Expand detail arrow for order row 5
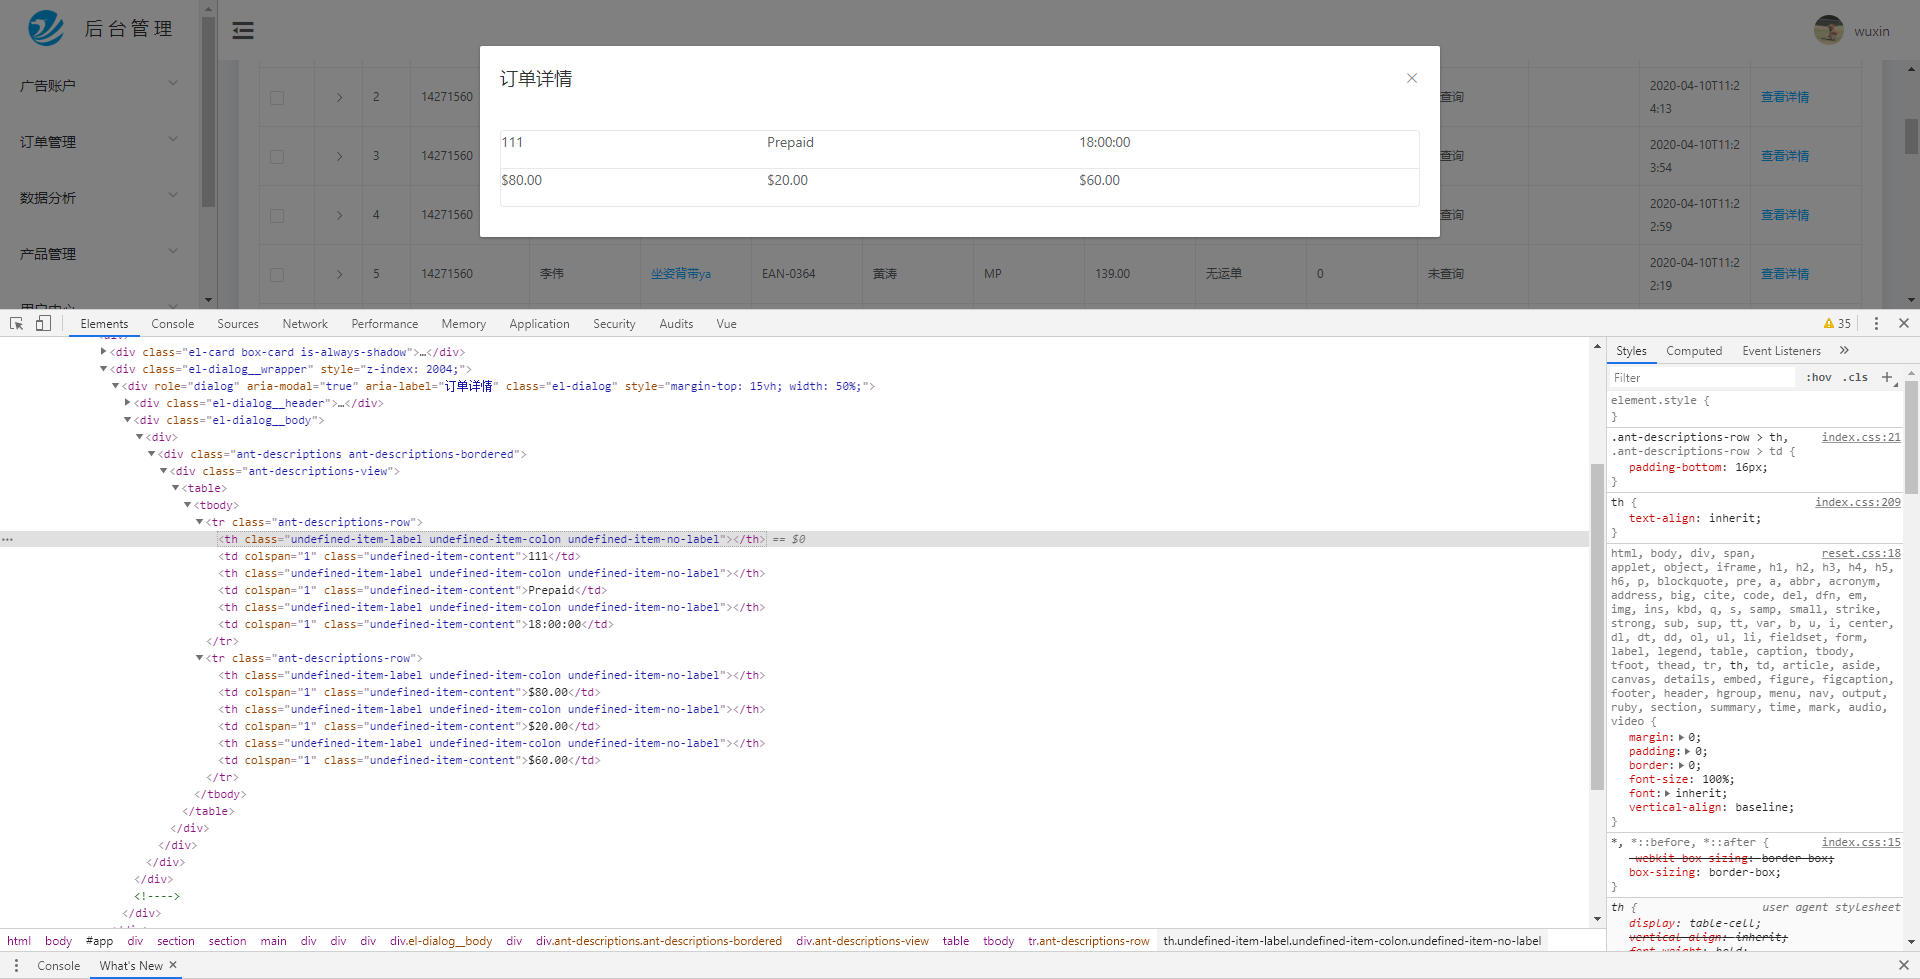Image resolution: width=1920 pixels, height=979 pixels. (338, 274)
